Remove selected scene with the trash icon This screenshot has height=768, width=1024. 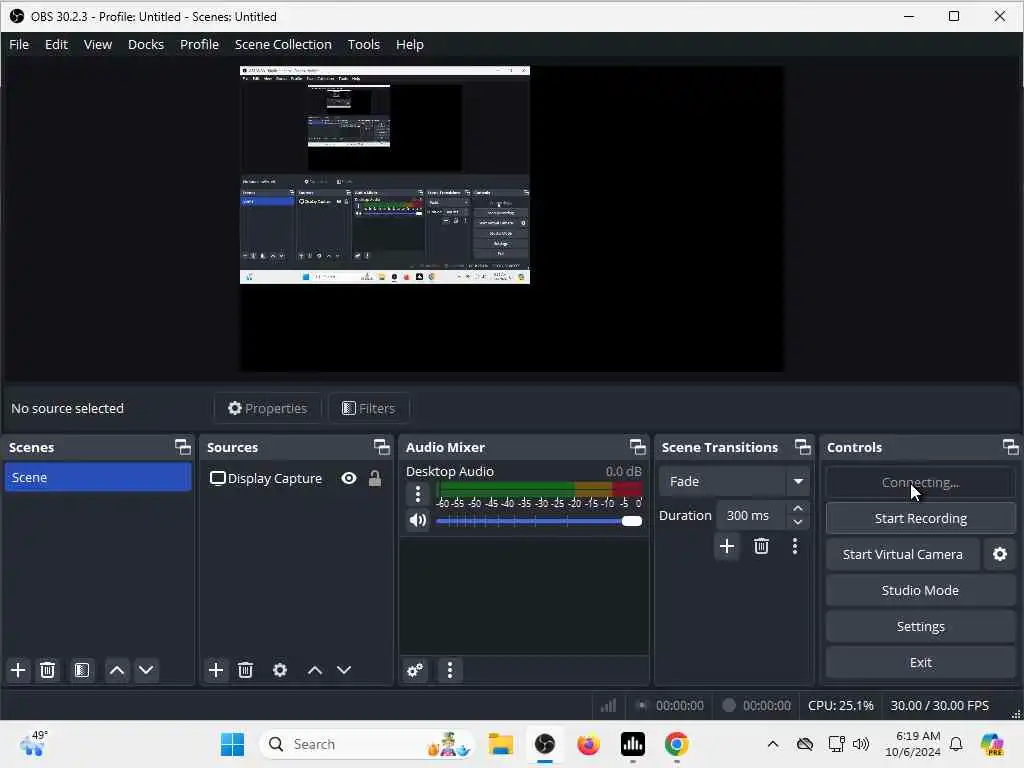click(x=48, y=670)
